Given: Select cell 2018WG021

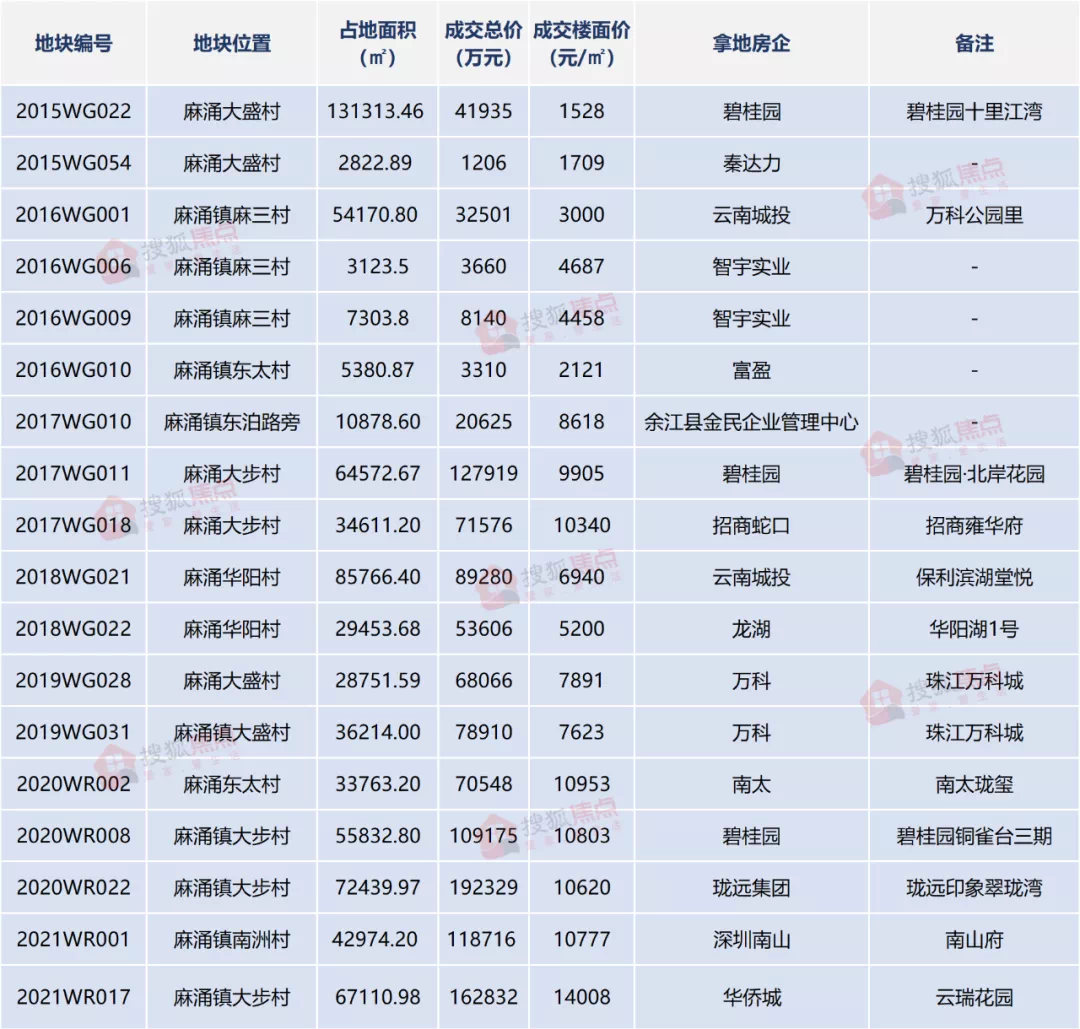Looking at the screenshot, I should [x=74, y=577].
